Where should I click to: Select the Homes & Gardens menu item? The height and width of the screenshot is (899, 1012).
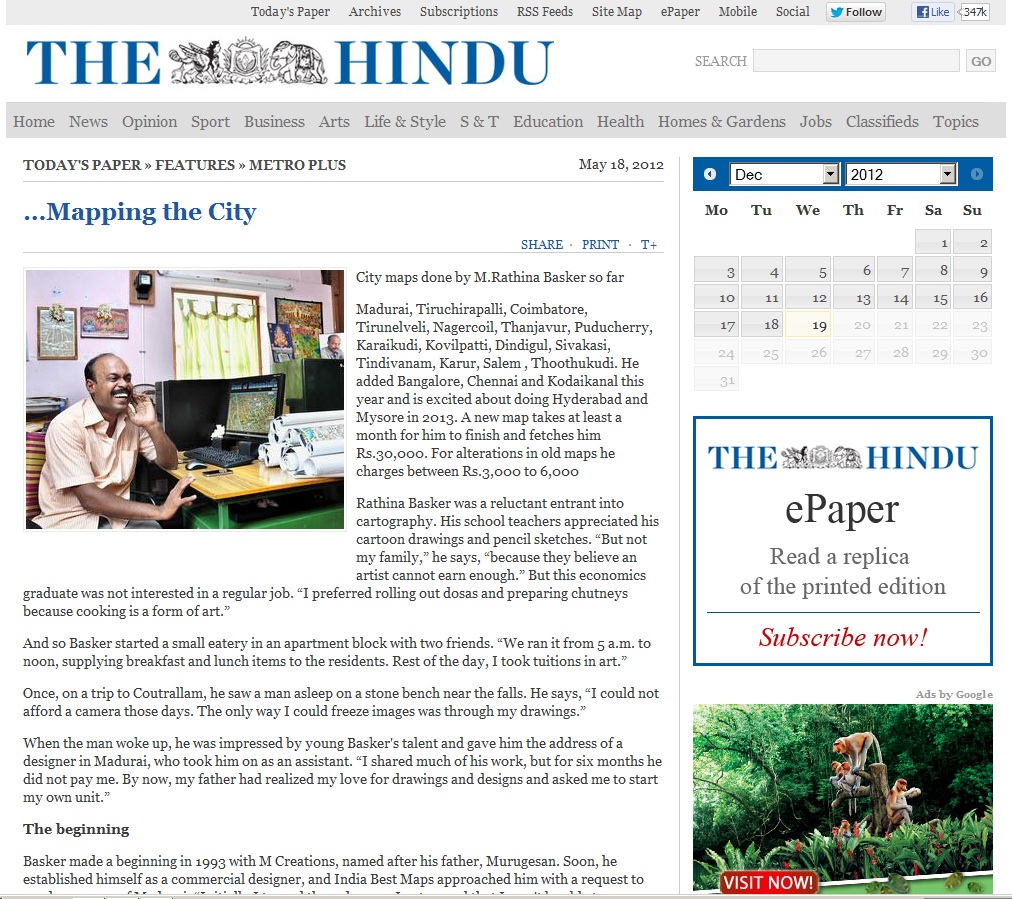(721, 122)
